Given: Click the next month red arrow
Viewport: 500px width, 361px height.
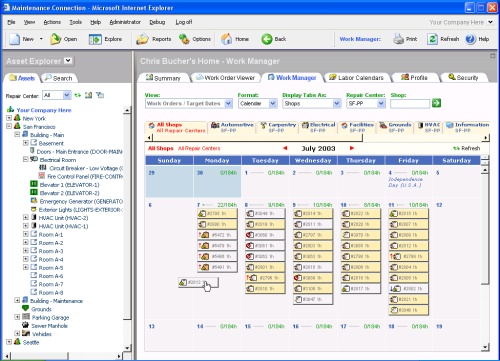Looking at the screenshot, I should pyautogui.click(x=352, y=148).
